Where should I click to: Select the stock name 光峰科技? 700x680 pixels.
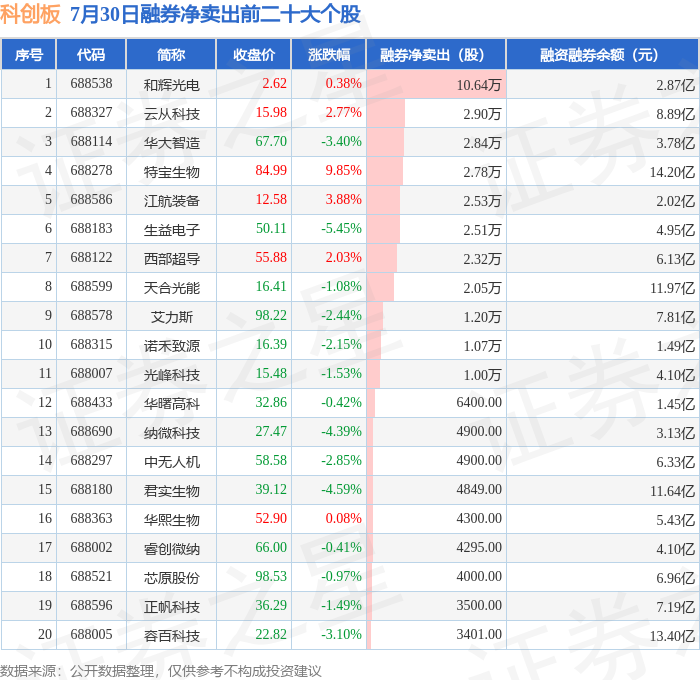171,375
